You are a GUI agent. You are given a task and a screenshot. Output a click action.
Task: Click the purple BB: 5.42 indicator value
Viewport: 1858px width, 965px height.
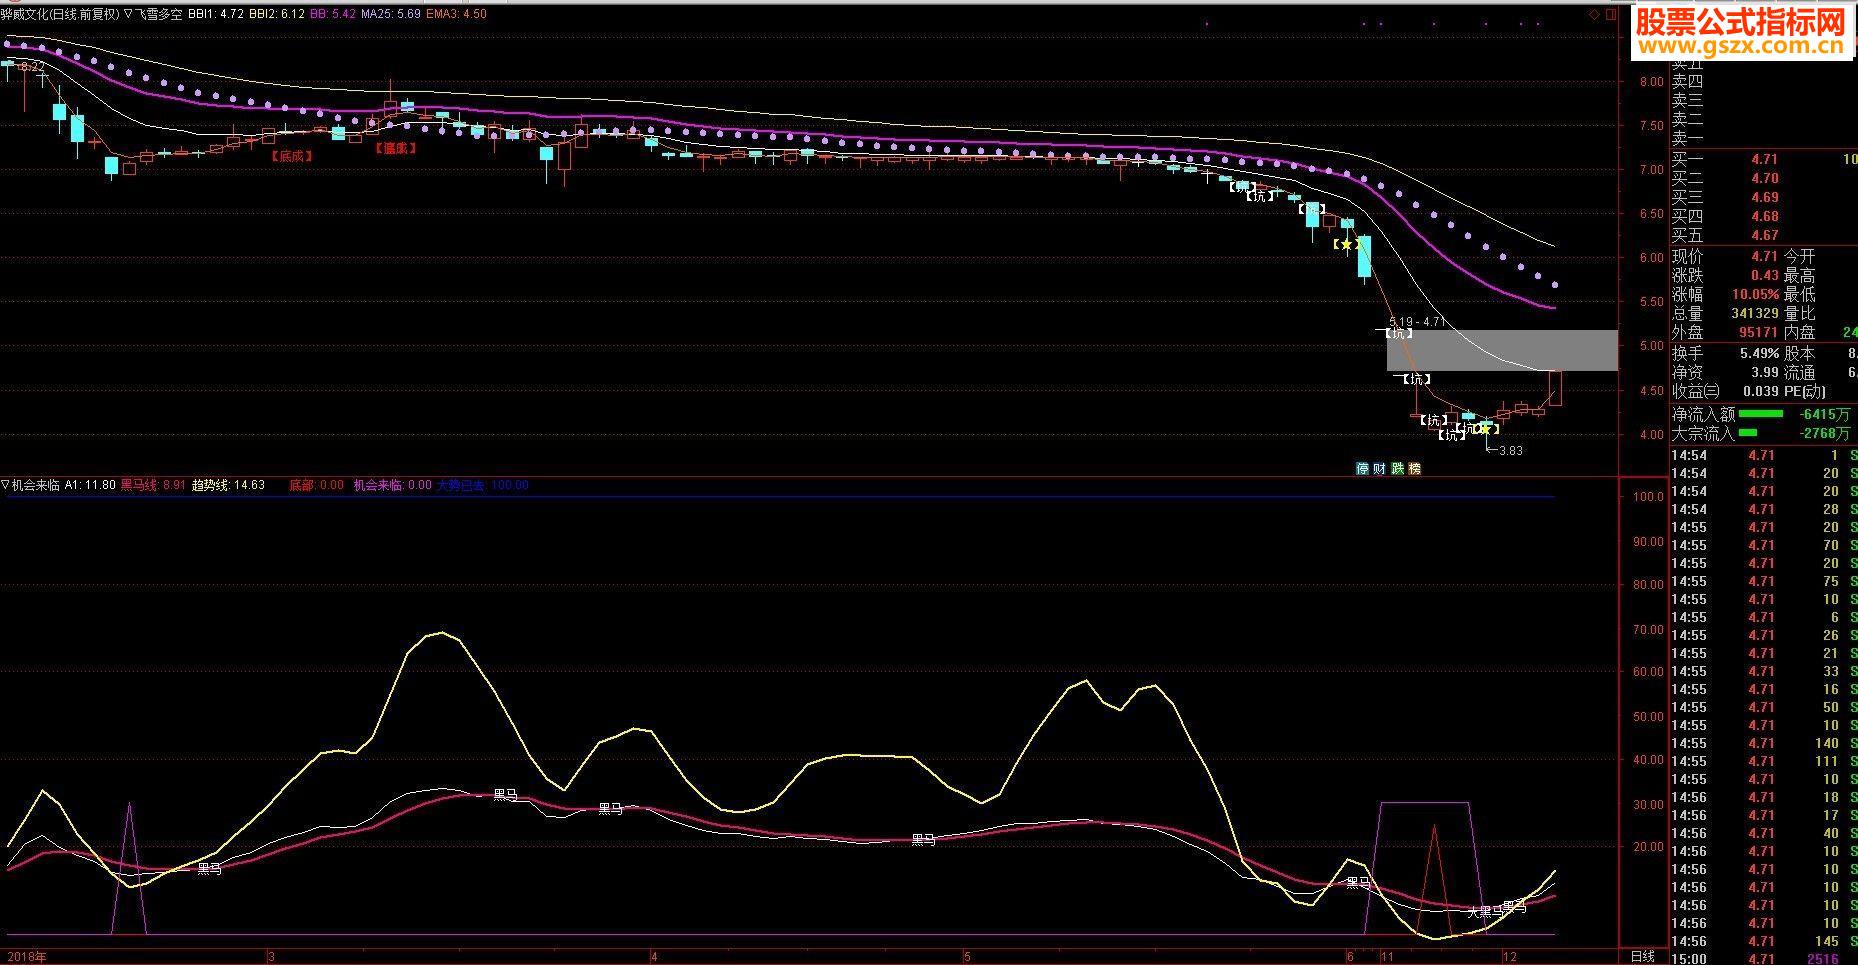coord(333,15)
